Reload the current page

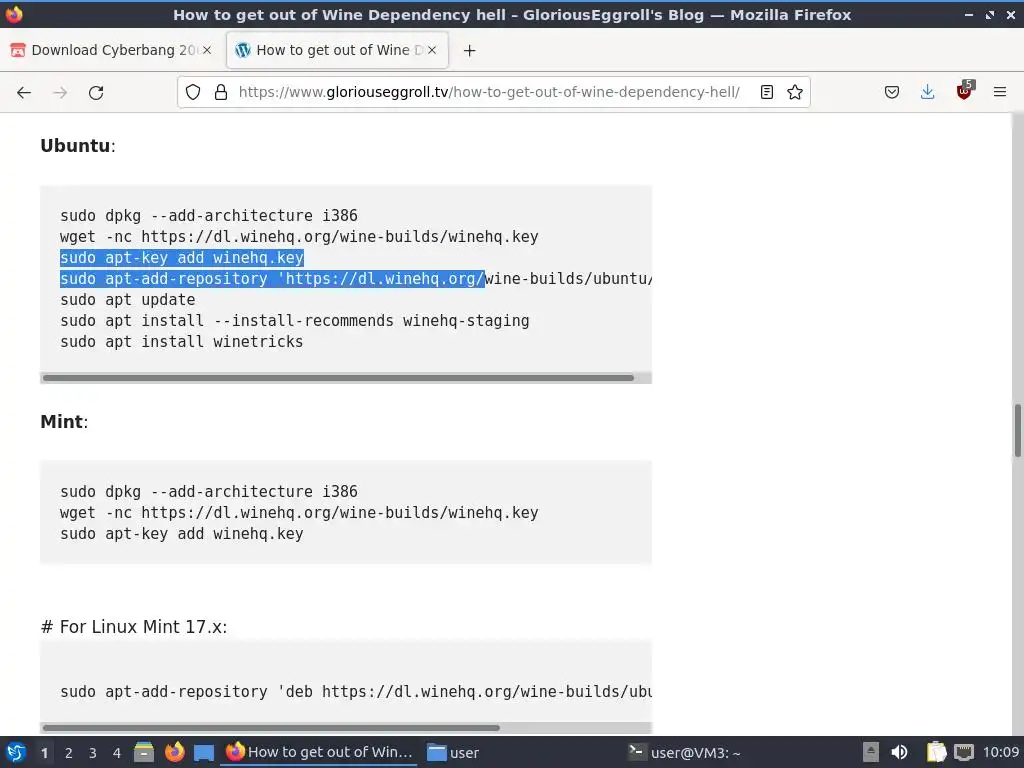coord(96,93)
